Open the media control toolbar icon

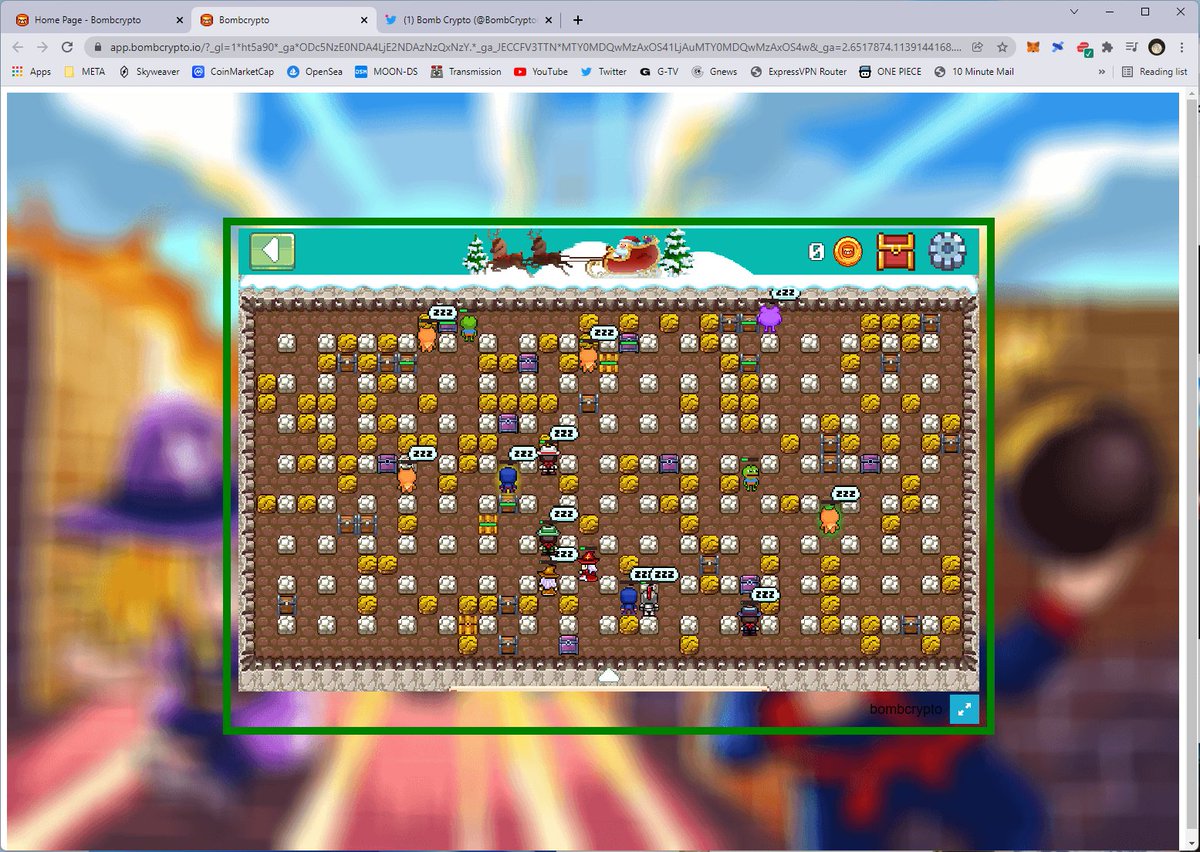(1131, 47)
